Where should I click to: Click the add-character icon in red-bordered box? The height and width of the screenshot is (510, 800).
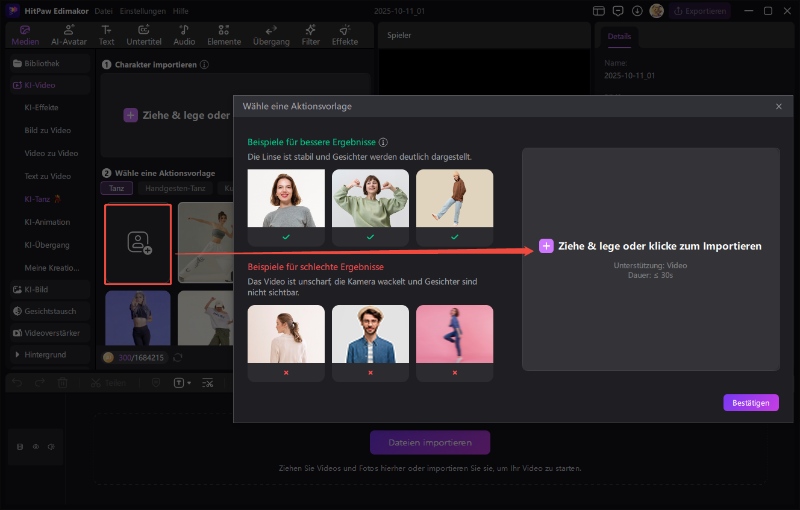138,243
